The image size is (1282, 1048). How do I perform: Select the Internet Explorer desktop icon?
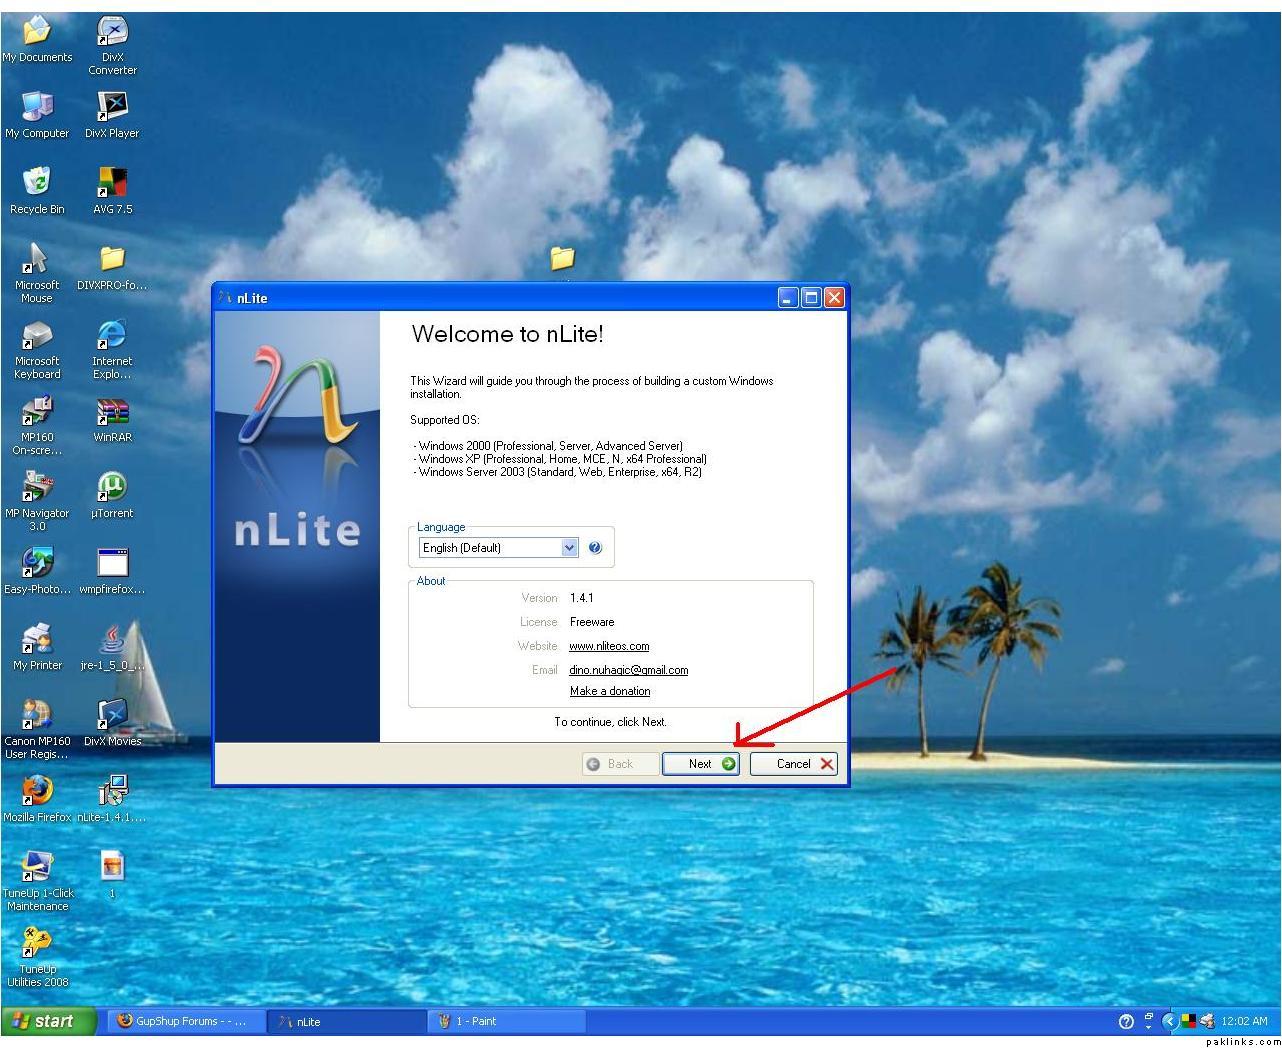[x=112, y=336]
